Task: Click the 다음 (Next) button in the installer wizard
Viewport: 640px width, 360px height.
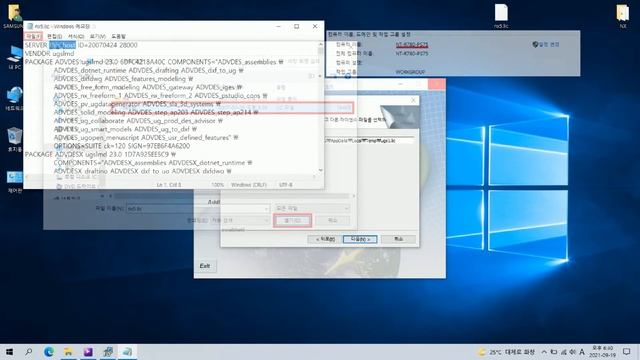Action: 360,239
